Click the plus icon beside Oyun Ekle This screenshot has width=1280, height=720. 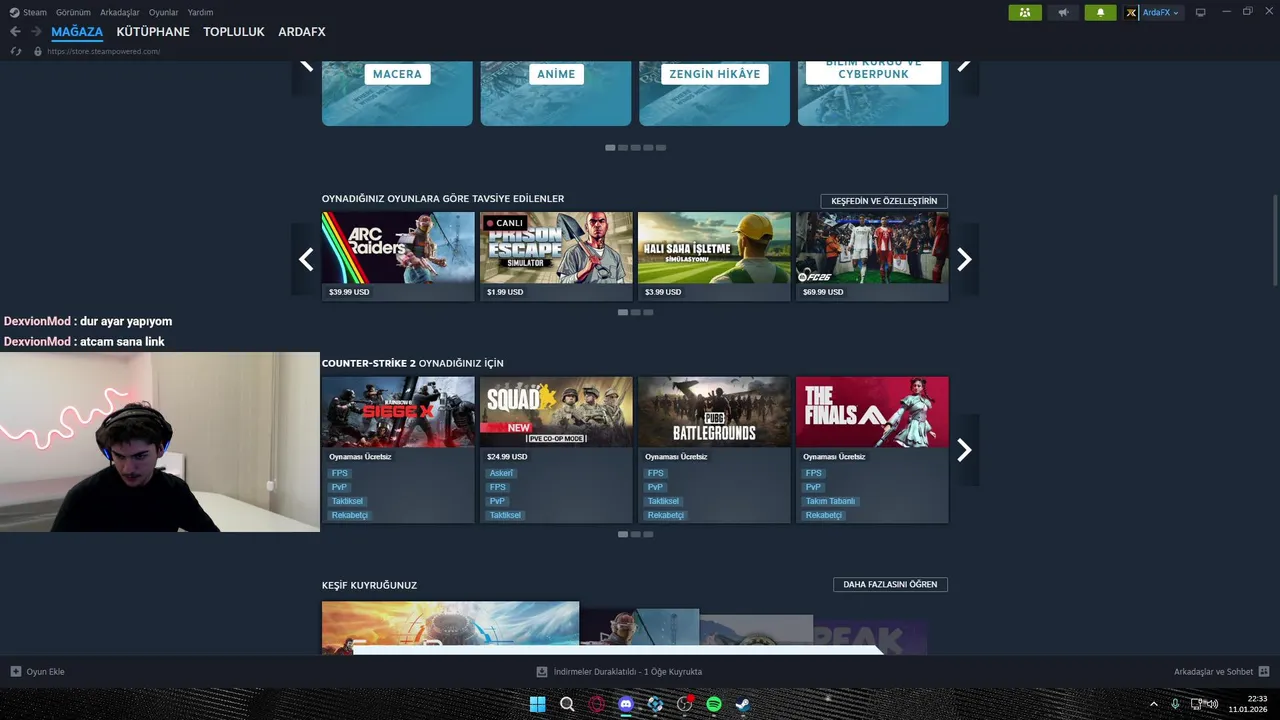[15, 672]
